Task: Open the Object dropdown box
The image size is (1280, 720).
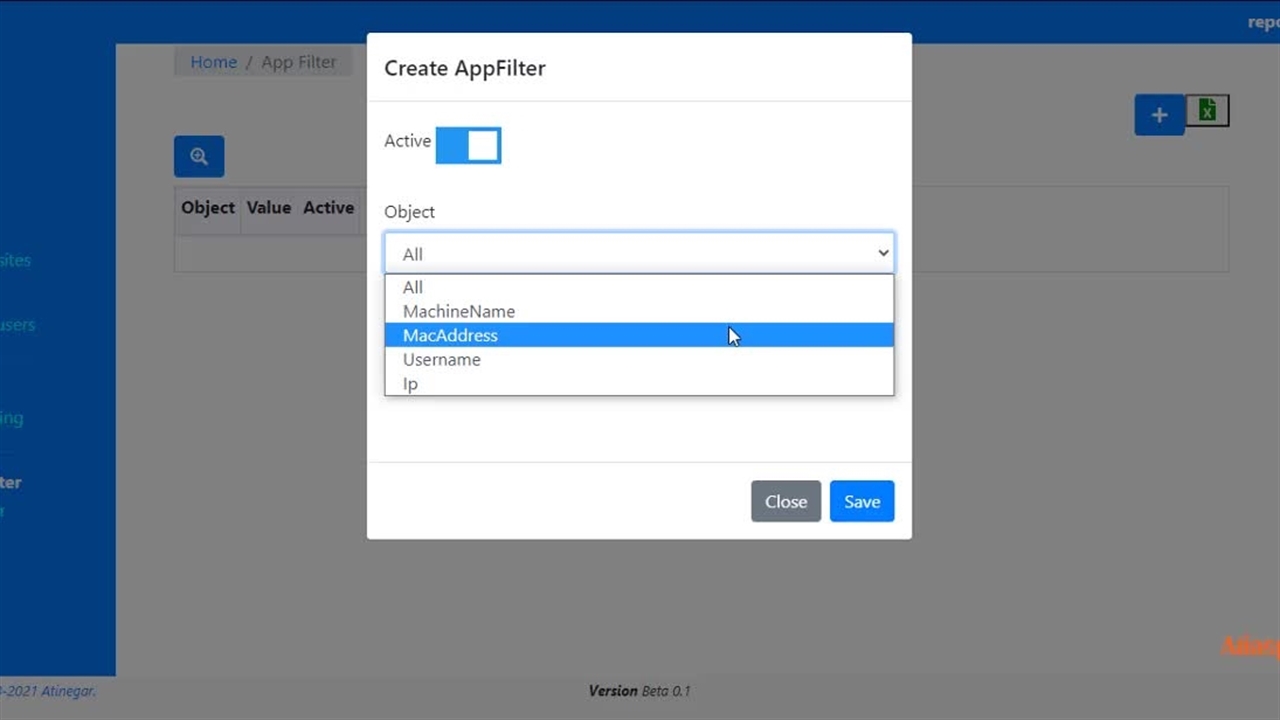Action: pyautogui.click(x=639, y=254)
